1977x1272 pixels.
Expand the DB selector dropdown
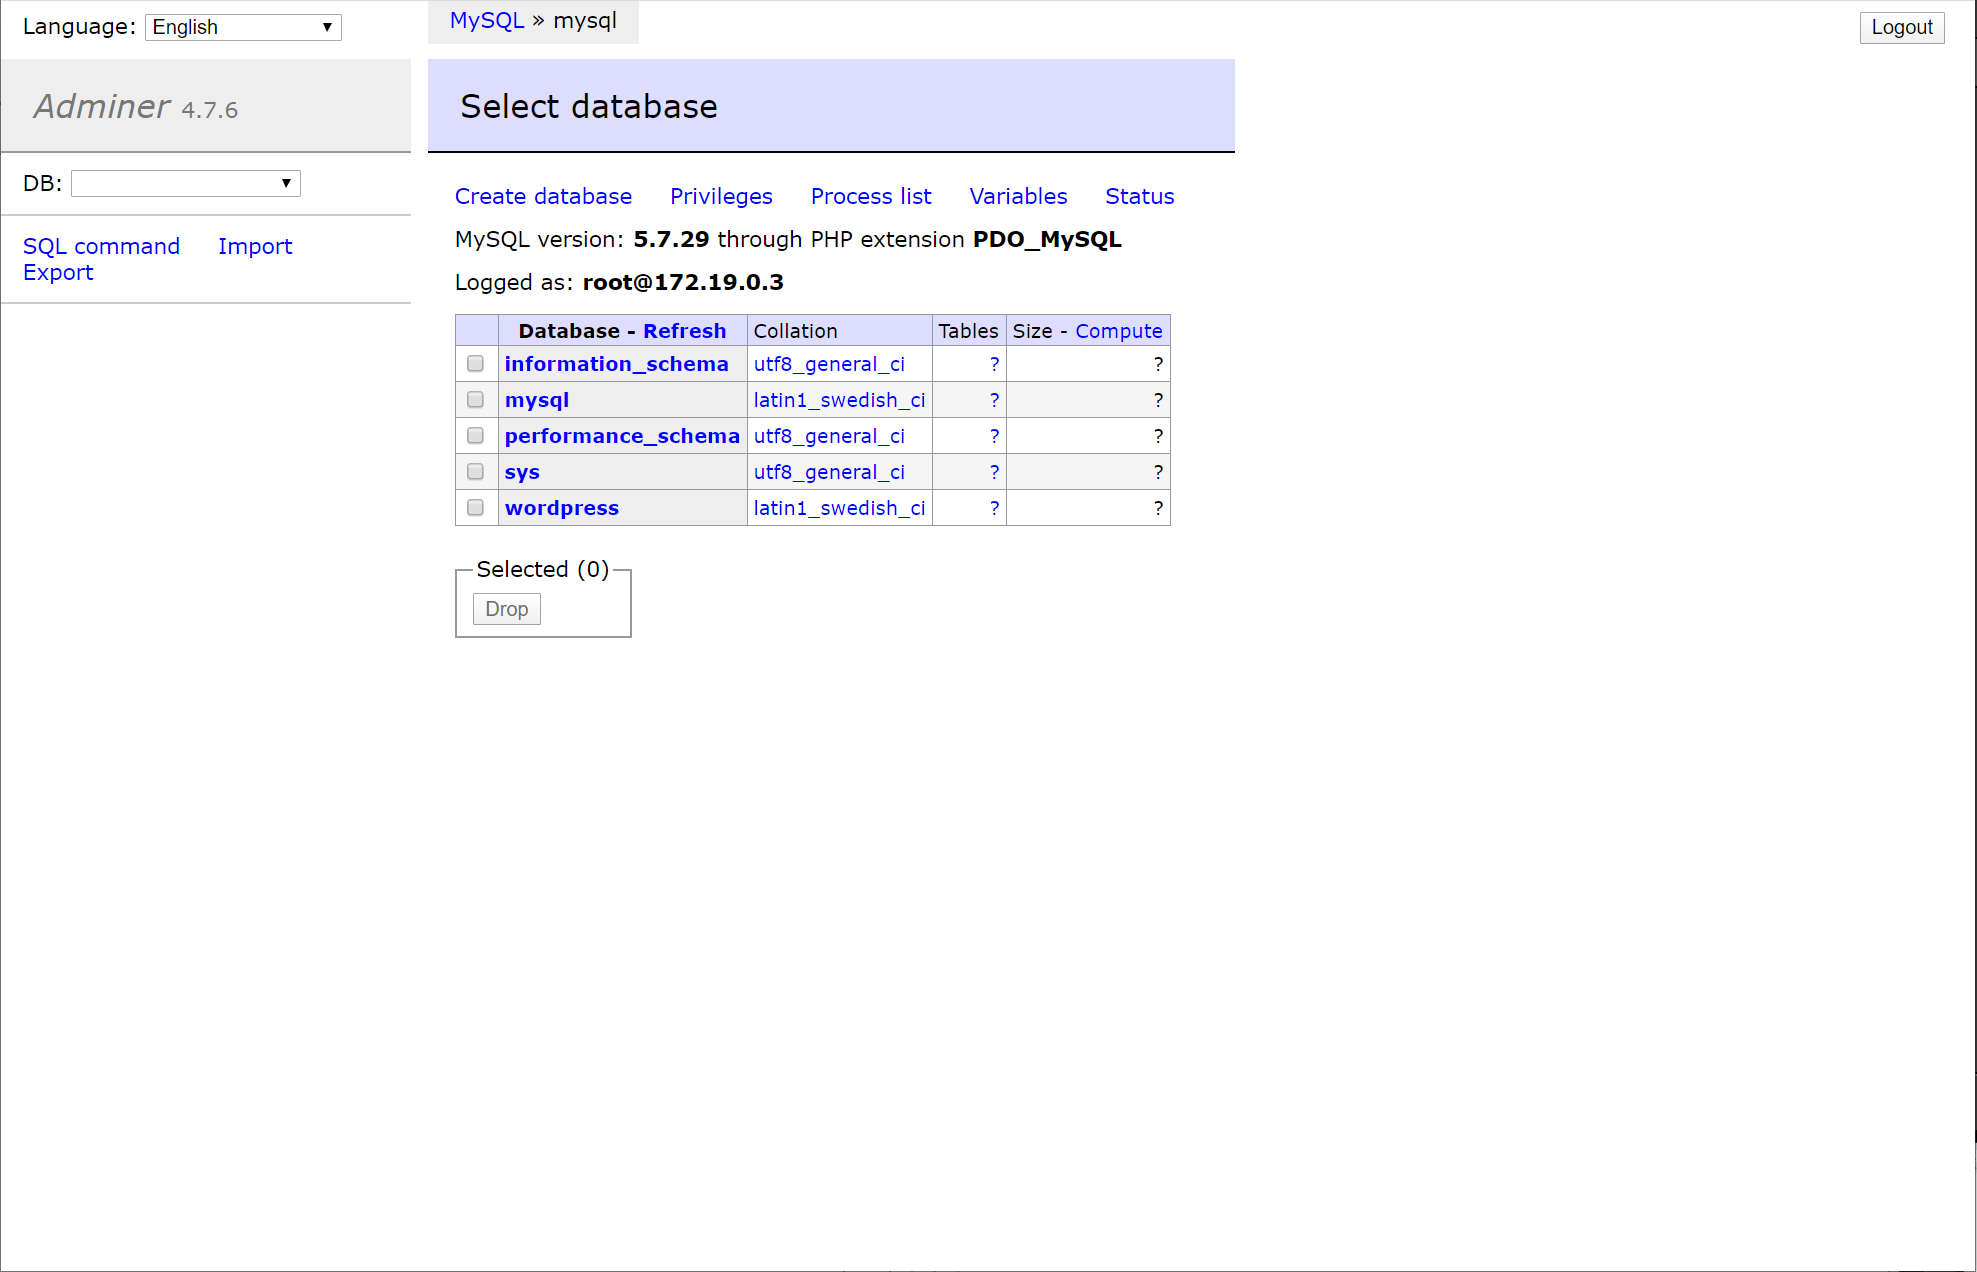click(186, 183)
